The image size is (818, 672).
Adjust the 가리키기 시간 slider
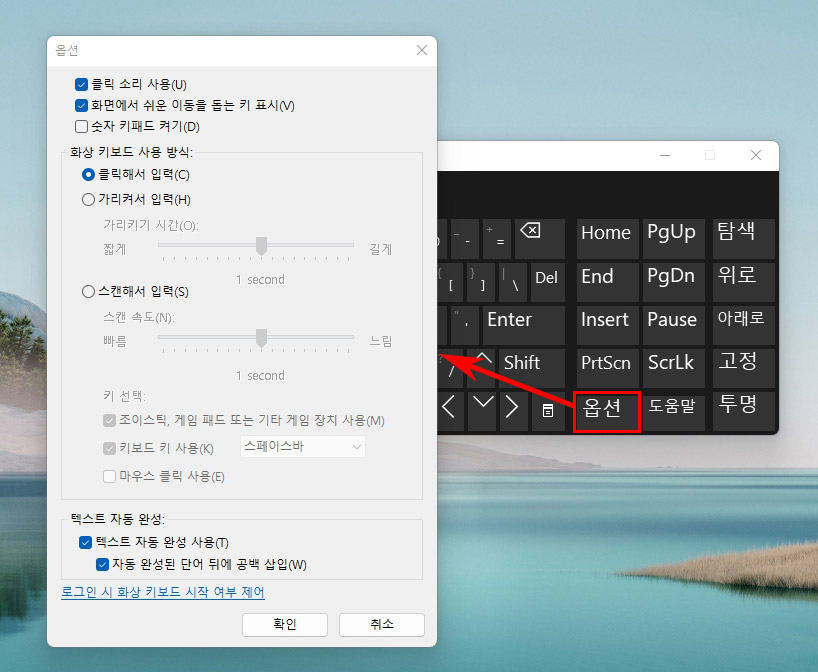pos(262,247)
